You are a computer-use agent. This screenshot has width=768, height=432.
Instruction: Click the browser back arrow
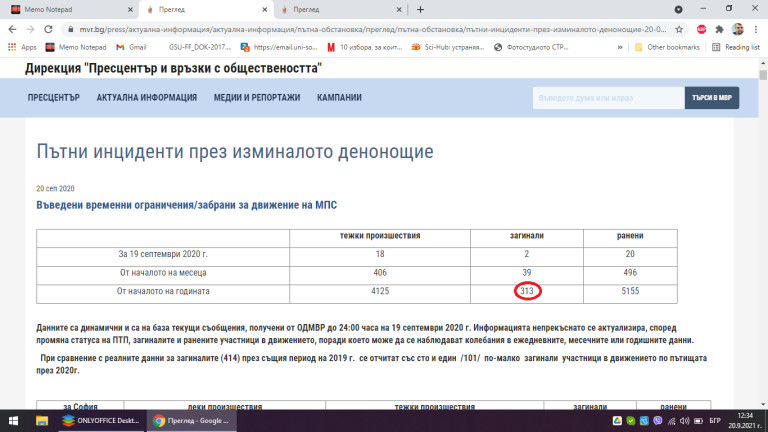pyautogui.click(x=10, y=29)
